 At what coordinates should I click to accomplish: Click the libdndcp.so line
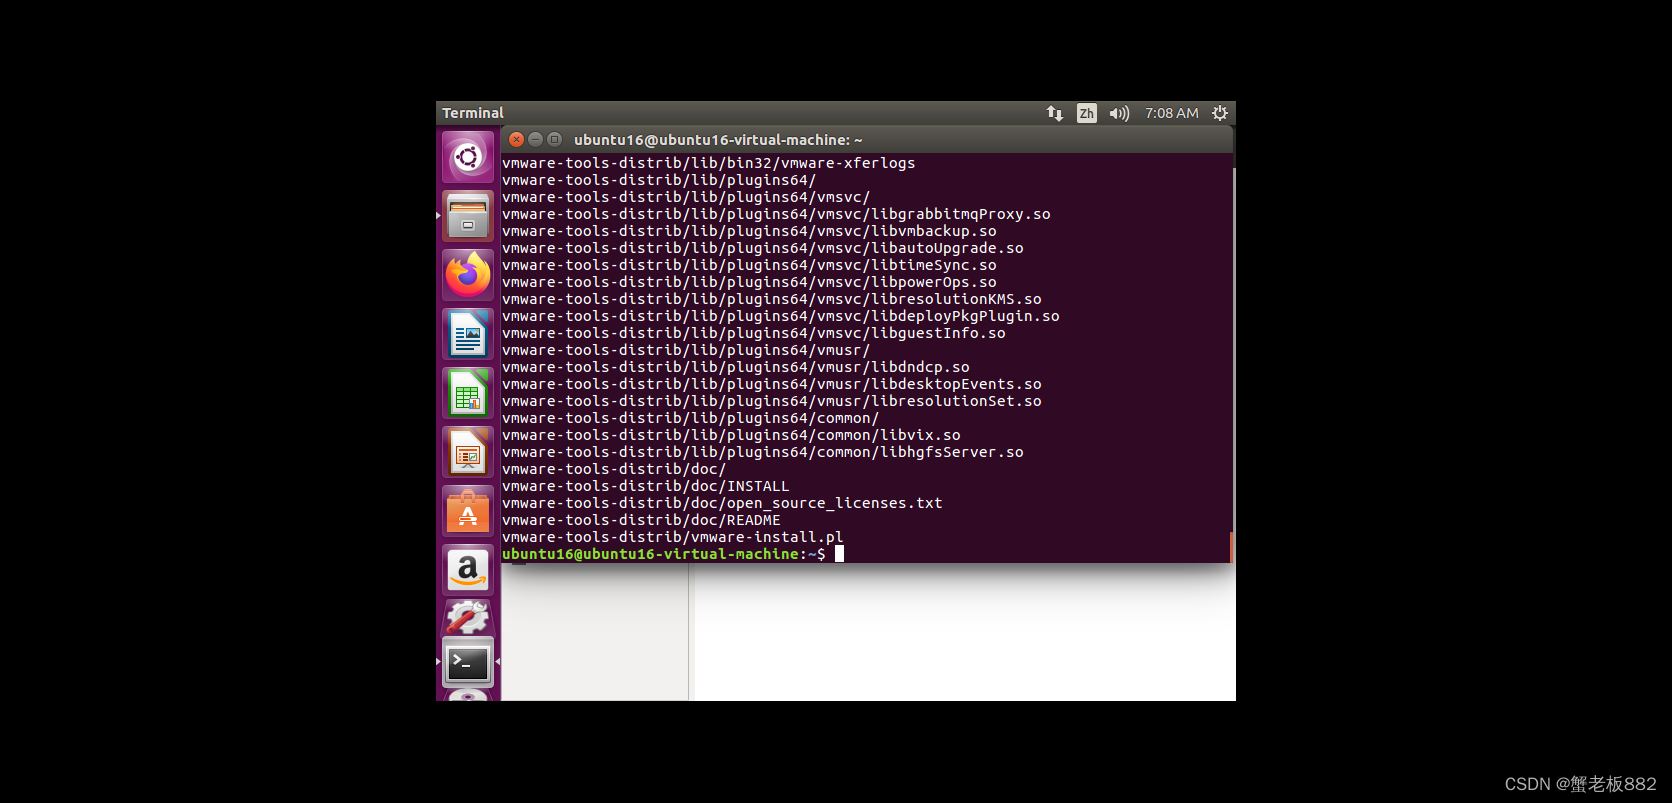click(x=736, y=367)
